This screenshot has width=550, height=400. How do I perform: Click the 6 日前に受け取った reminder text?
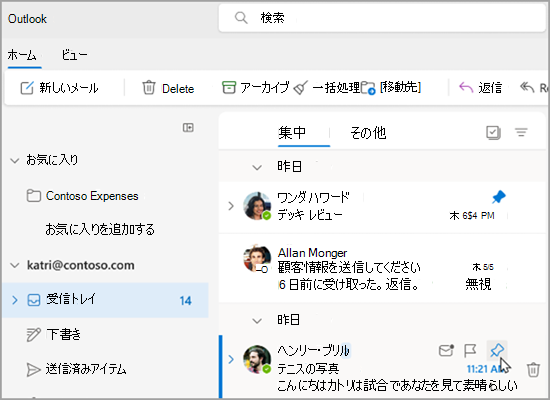click(x=349, y=284)
